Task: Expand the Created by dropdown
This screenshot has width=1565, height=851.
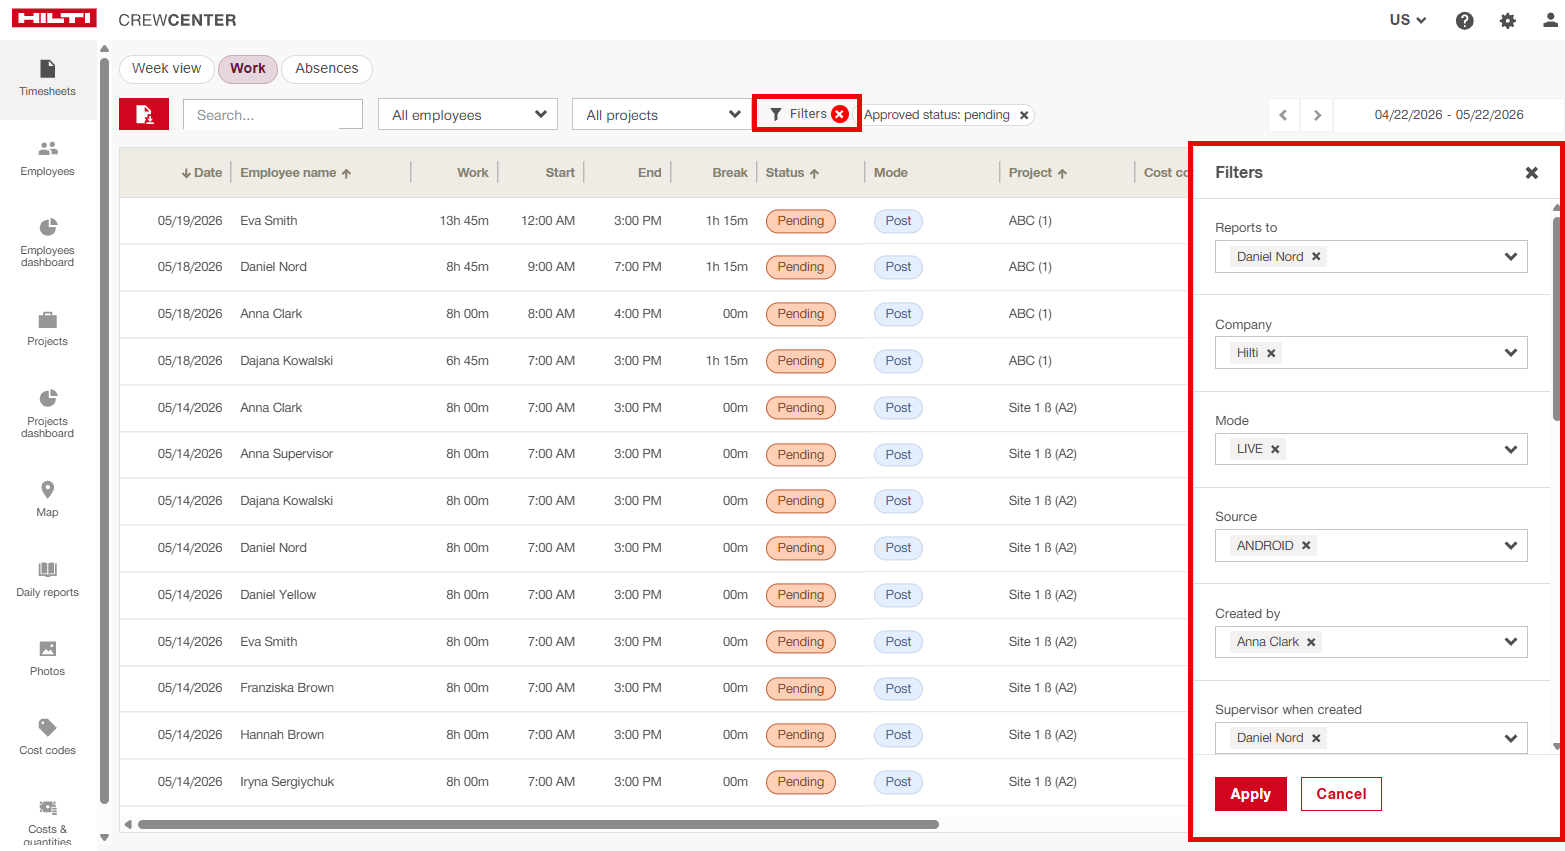Action: 1510,642
